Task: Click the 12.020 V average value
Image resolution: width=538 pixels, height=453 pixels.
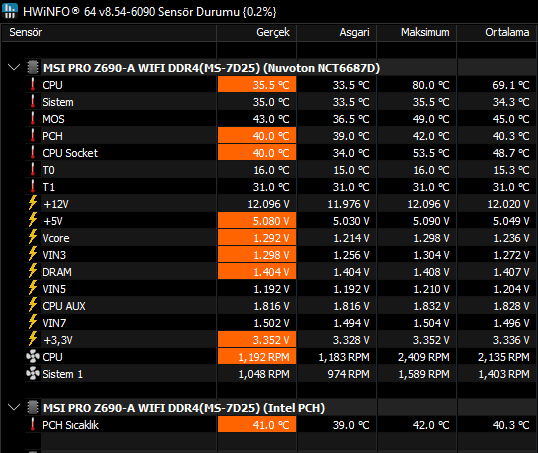Action: 508,204
